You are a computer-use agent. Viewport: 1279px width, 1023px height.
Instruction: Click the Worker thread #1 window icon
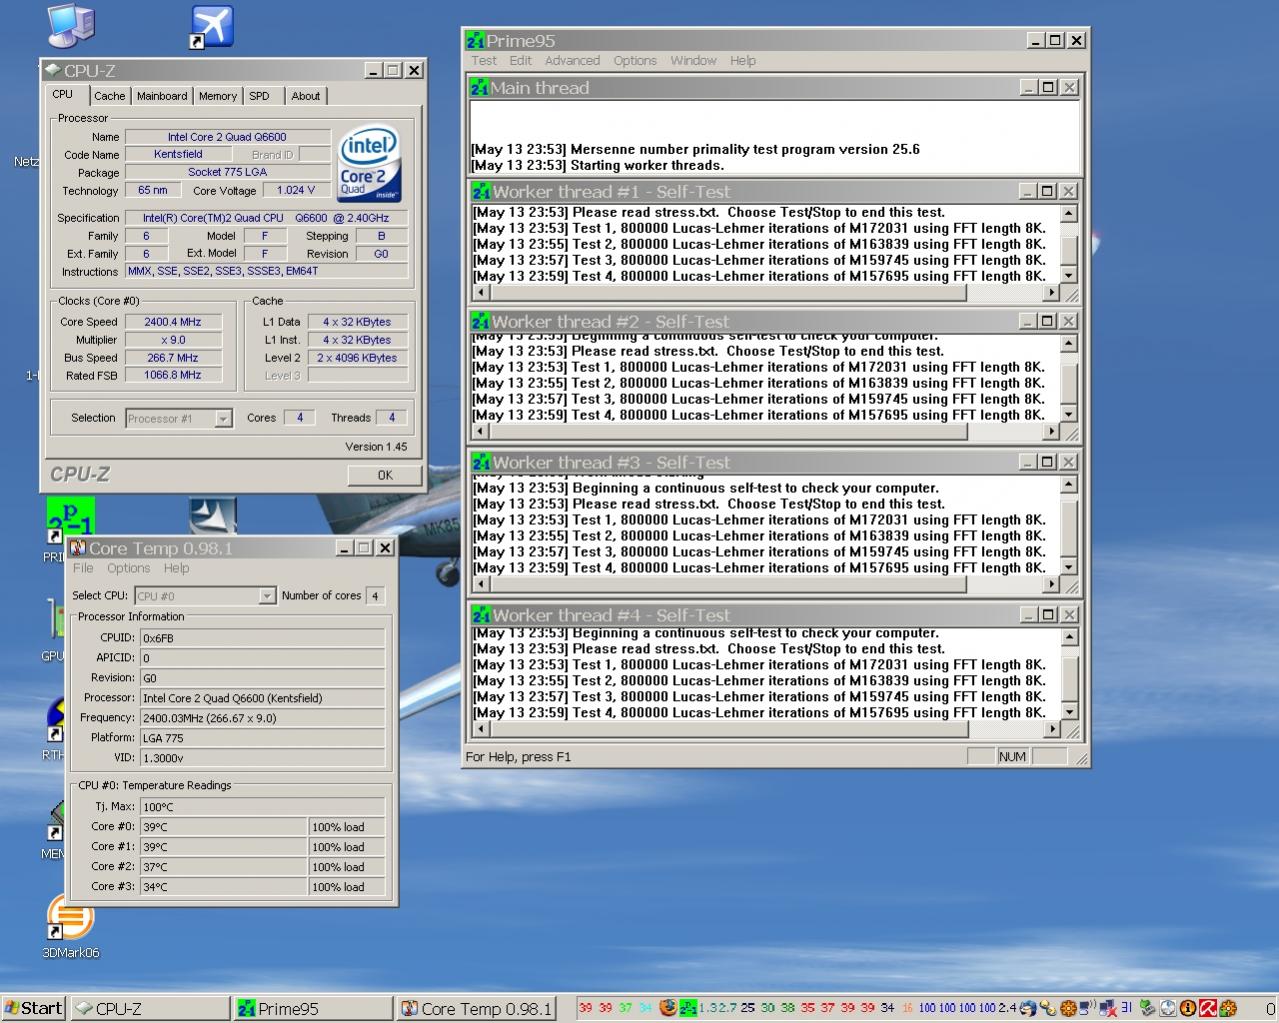click(x=481, y=192)
